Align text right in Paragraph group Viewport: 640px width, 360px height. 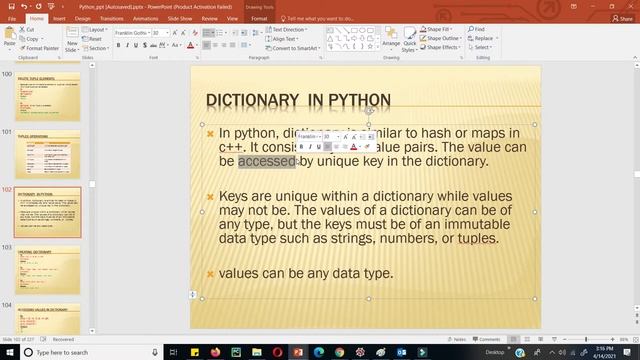pyautogui.click(x=224, y=45)
